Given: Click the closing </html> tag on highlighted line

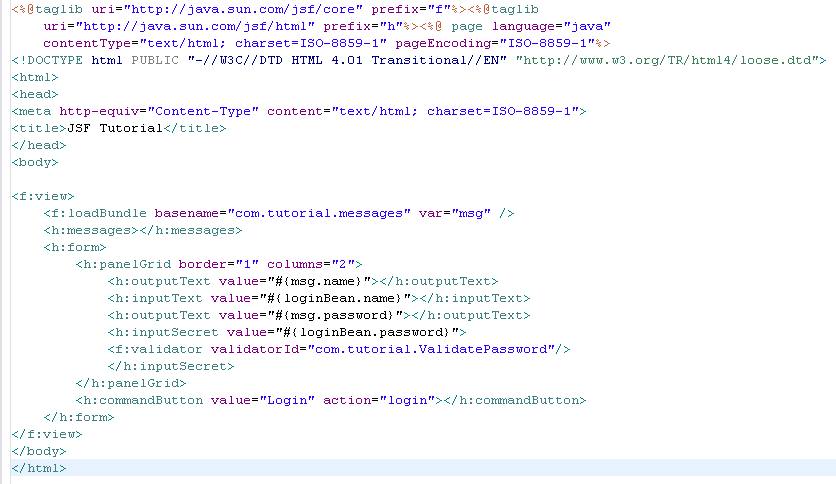Looking at the screenshot, I should 39,469.
